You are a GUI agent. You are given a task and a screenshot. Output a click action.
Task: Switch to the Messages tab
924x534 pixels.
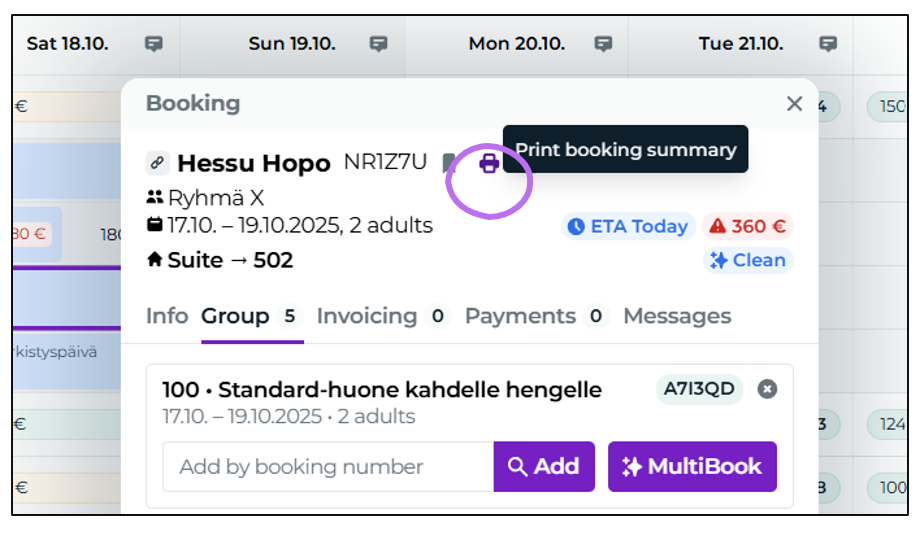click(x=677, y=316)
